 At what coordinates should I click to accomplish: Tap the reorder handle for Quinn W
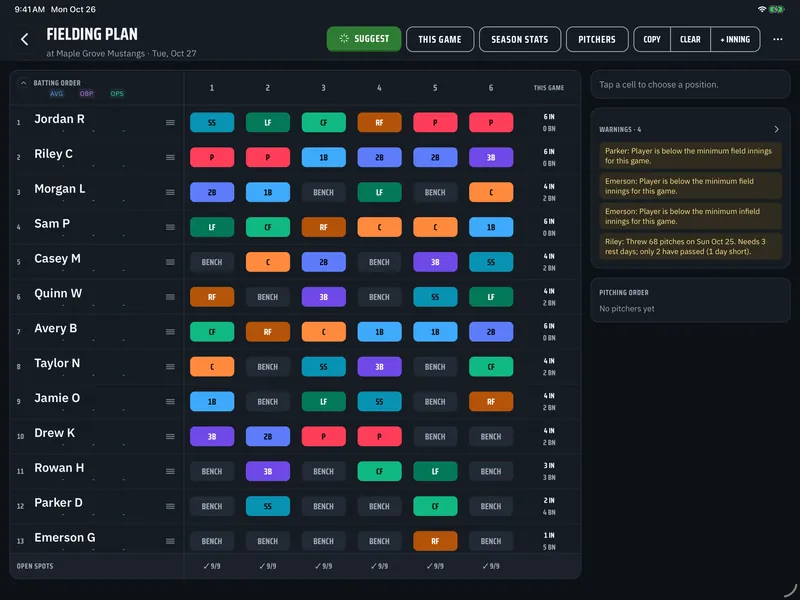[x=170, y=297]
